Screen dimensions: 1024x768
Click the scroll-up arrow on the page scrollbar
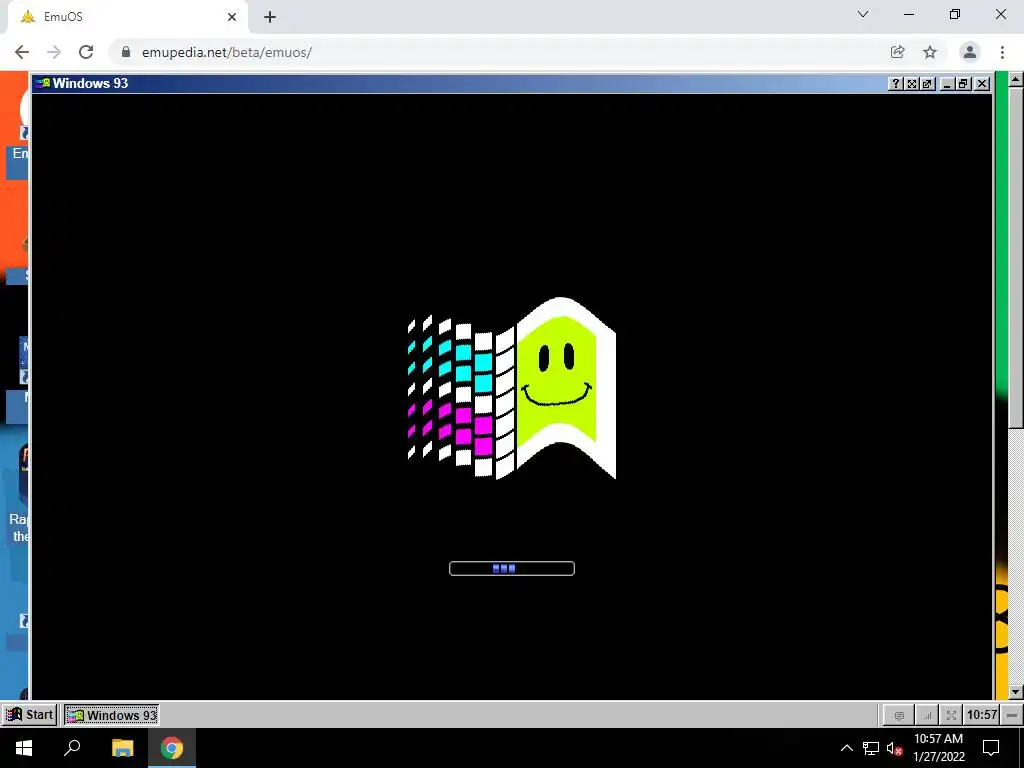click(x=1015, y=79)
